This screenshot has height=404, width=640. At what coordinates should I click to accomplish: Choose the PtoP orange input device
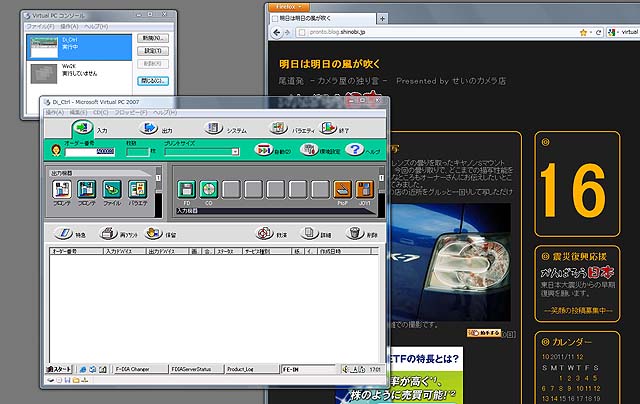(x=342, y=190)
